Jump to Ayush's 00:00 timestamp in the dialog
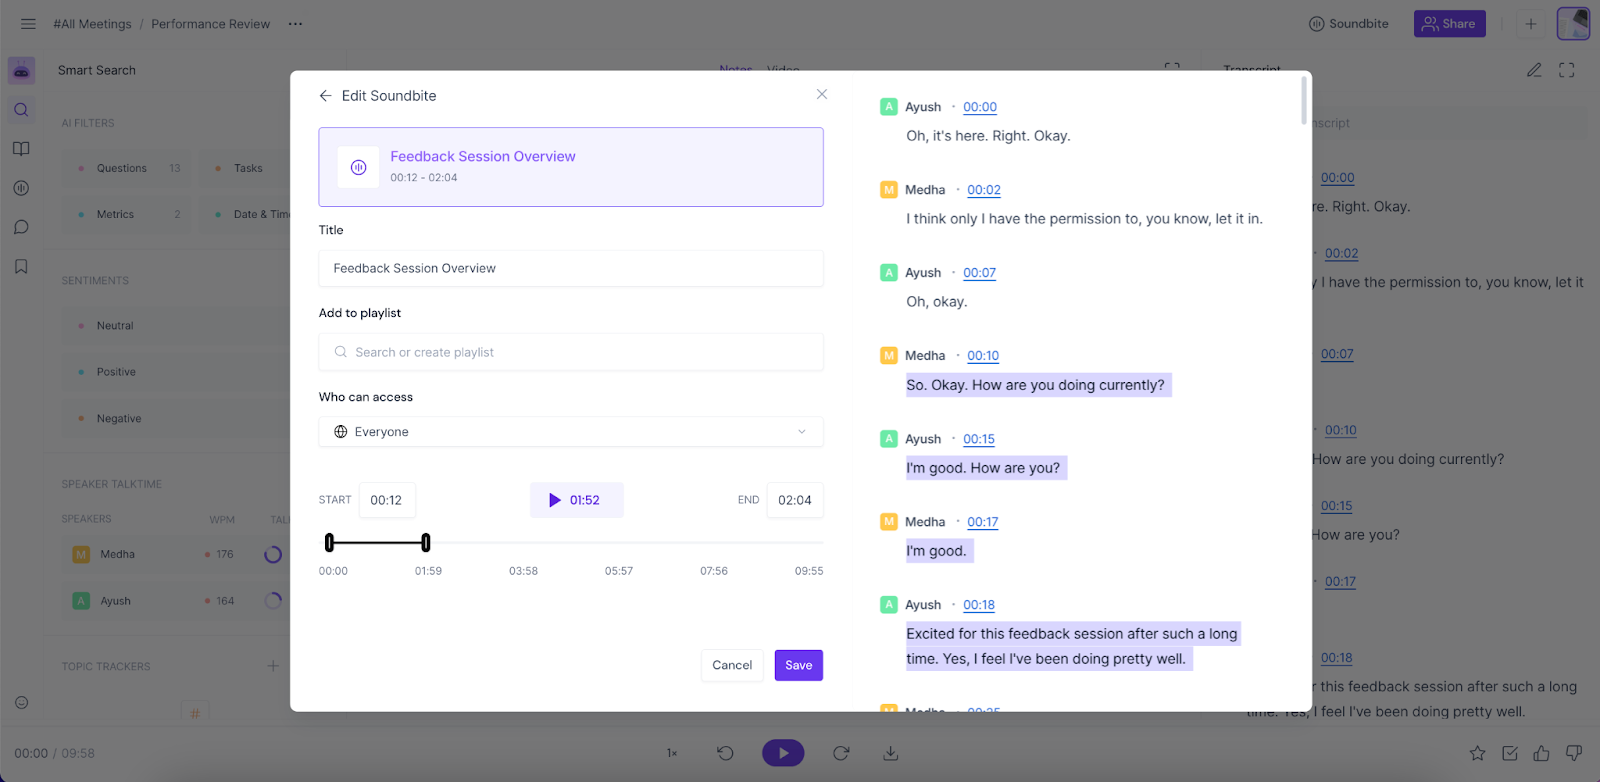 [980, 107]
